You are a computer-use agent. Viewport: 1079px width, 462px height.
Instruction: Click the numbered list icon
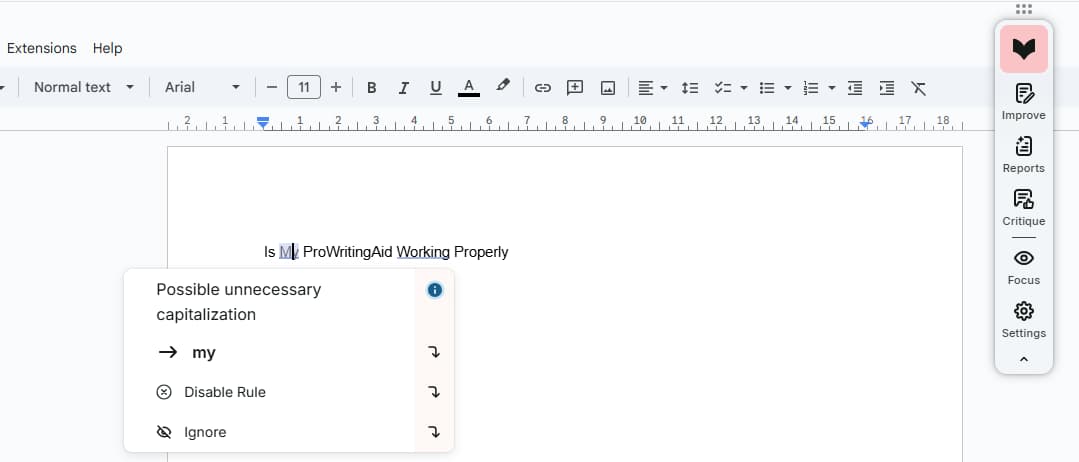[811, 87]
